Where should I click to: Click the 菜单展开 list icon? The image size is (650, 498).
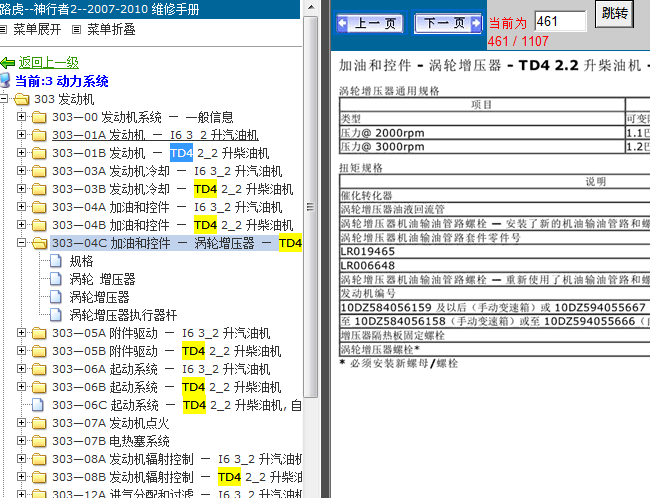click(3, 29)
